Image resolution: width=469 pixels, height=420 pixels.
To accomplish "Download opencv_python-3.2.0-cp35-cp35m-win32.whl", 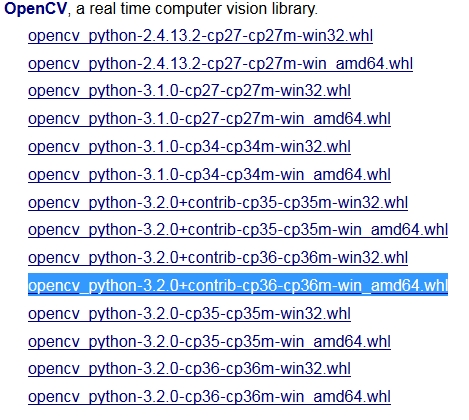I will tap(189, 314).
